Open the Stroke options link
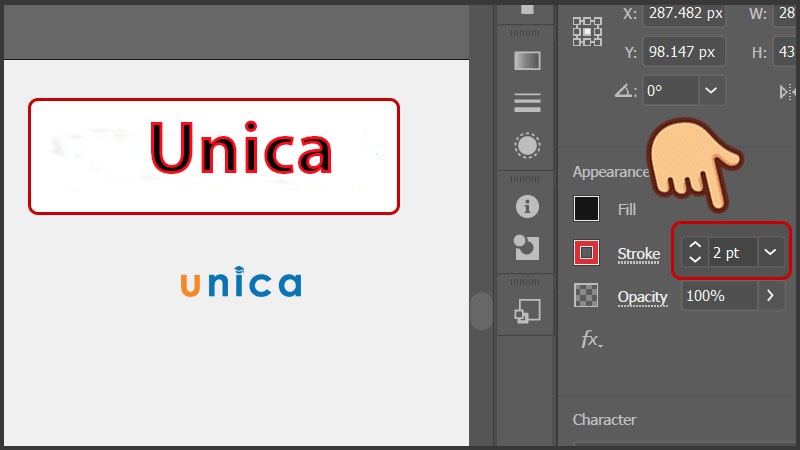The width and height of the screenshot is (800, 450). pos(639,254)
